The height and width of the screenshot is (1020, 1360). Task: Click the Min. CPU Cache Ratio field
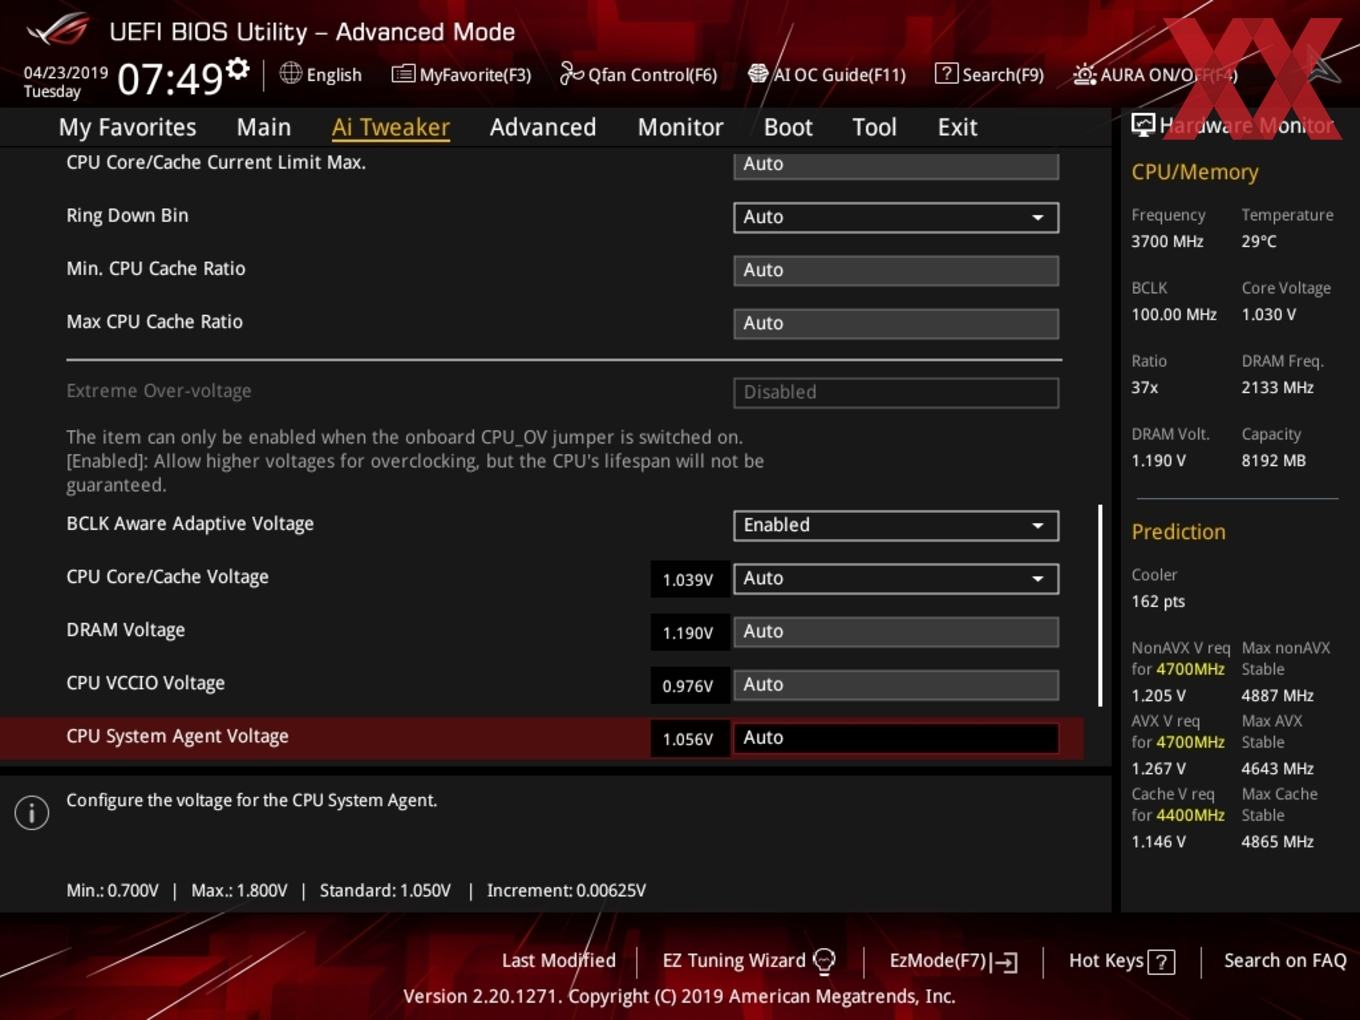[896, 270]
